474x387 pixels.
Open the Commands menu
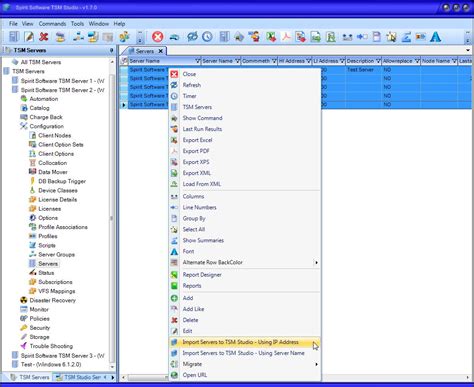coord(52,24)
